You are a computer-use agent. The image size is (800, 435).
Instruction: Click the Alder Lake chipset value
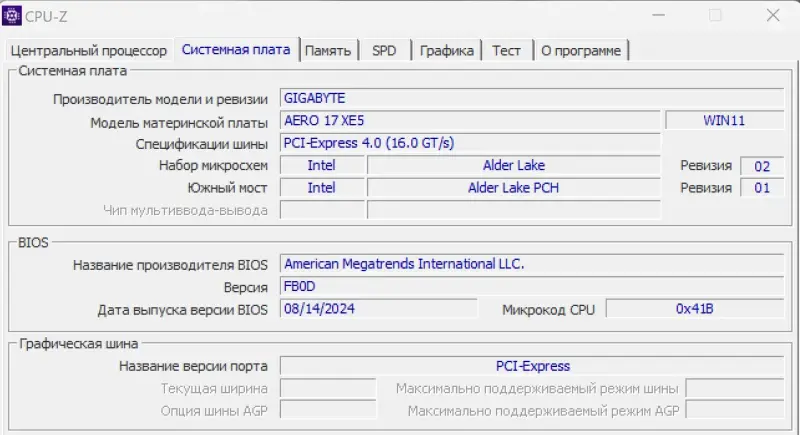click(514, 165)
